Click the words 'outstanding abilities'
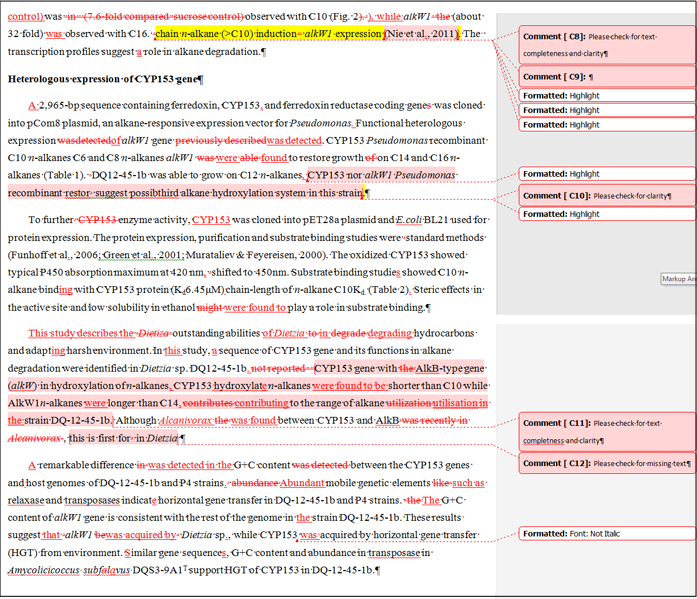This screenshot has height=599, width=697. point(216,333)
